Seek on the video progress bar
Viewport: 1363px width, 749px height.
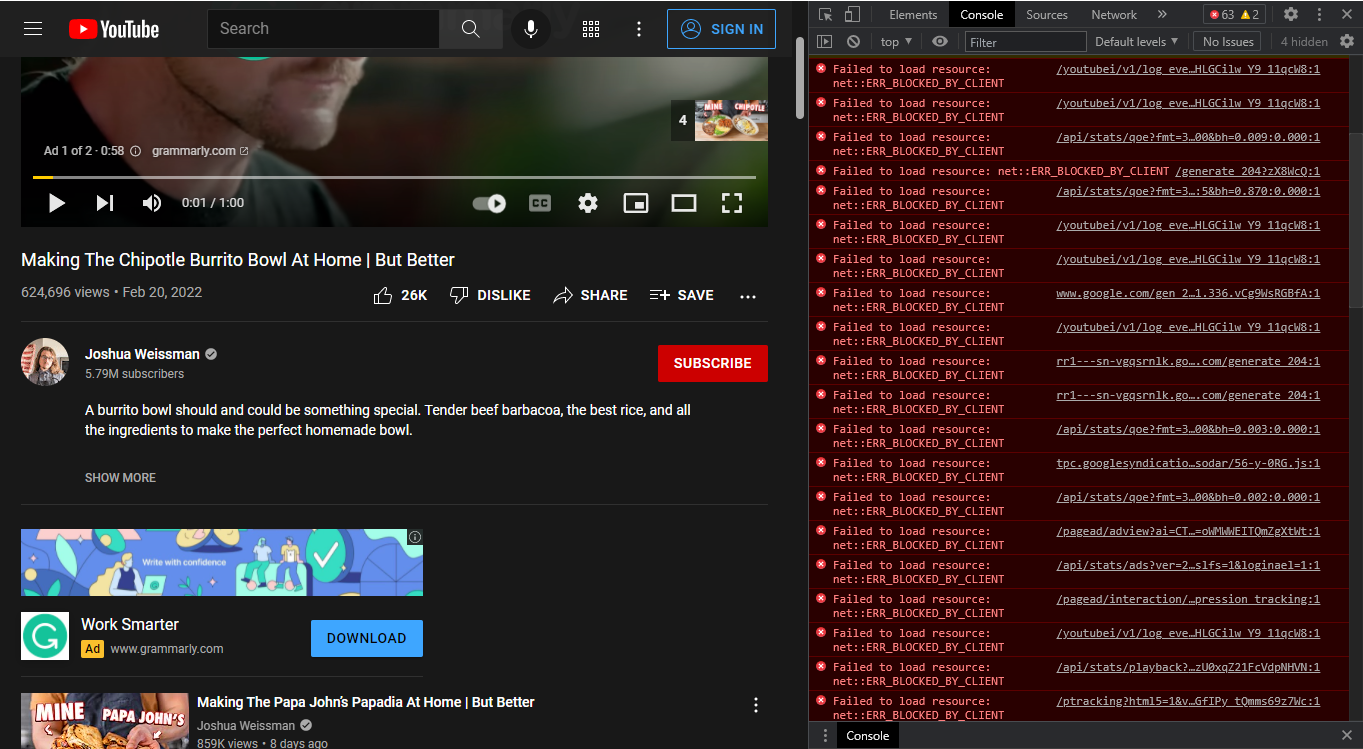[x=394, y=177]
